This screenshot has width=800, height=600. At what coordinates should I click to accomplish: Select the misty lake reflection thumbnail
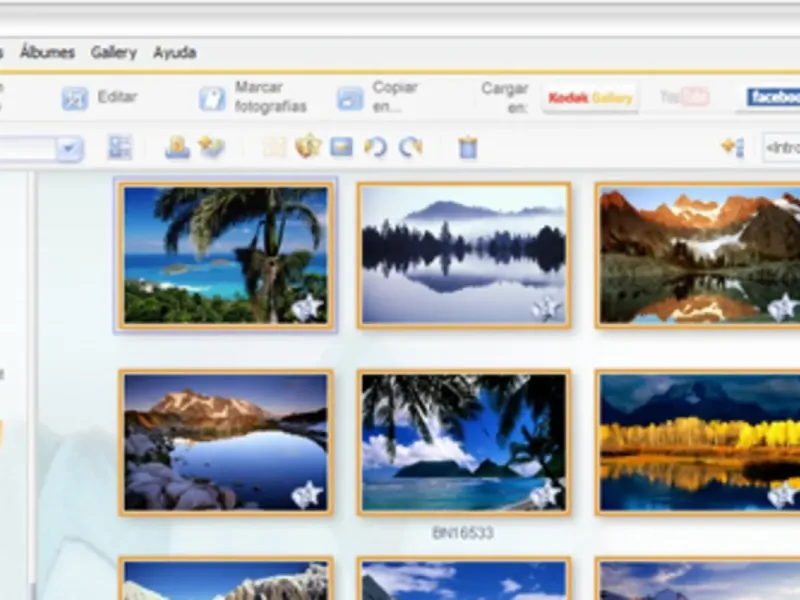(464, 256)
